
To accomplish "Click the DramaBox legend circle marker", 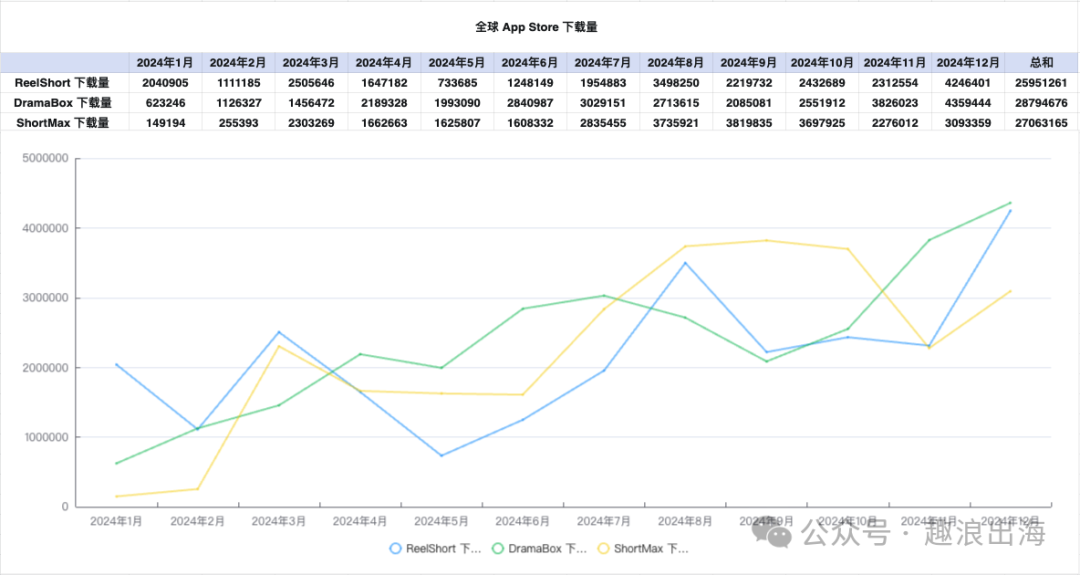I will (x=497, y=549).
